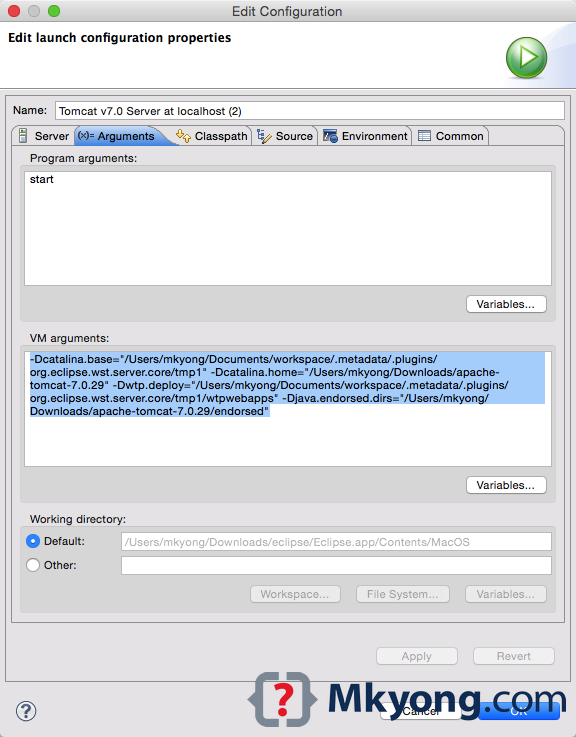Confirm with the blue OK button
The image size is (576, 737).
(x=519, y=711)
